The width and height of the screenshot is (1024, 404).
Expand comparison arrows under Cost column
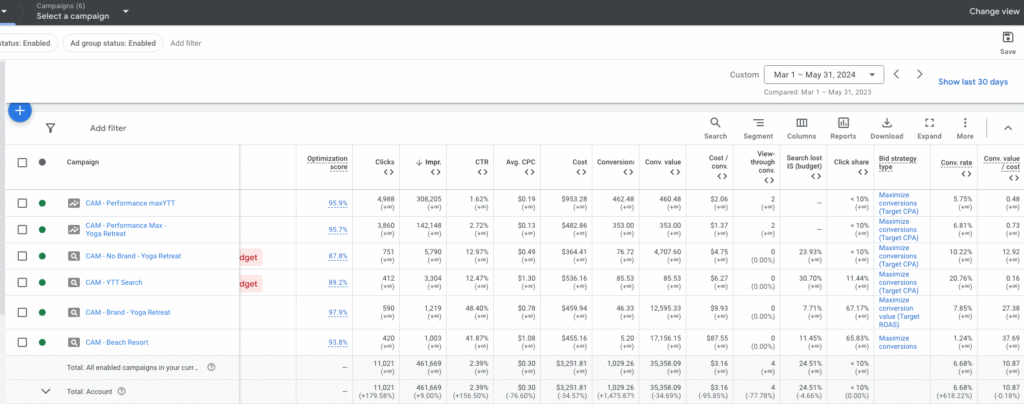pos(581,172)
